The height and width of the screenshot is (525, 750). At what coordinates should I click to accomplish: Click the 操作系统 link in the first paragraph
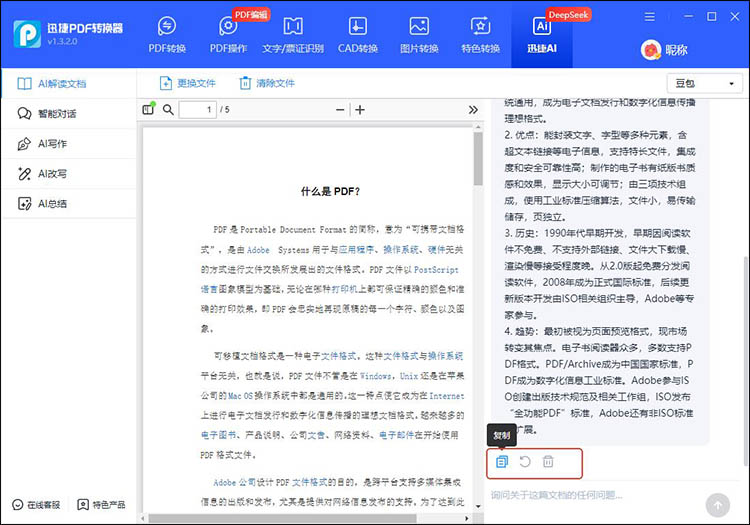tap(401, 250)
